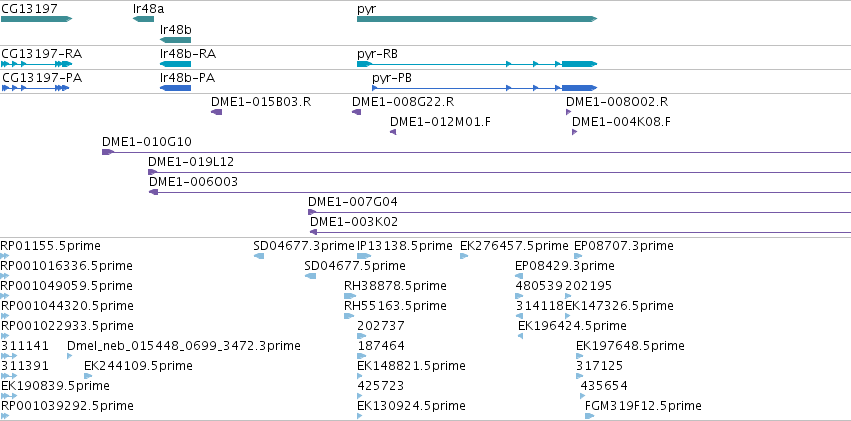The image size is (851, 421).
Task: Select the pyr-PB protein feature
Action: [485, 88]
